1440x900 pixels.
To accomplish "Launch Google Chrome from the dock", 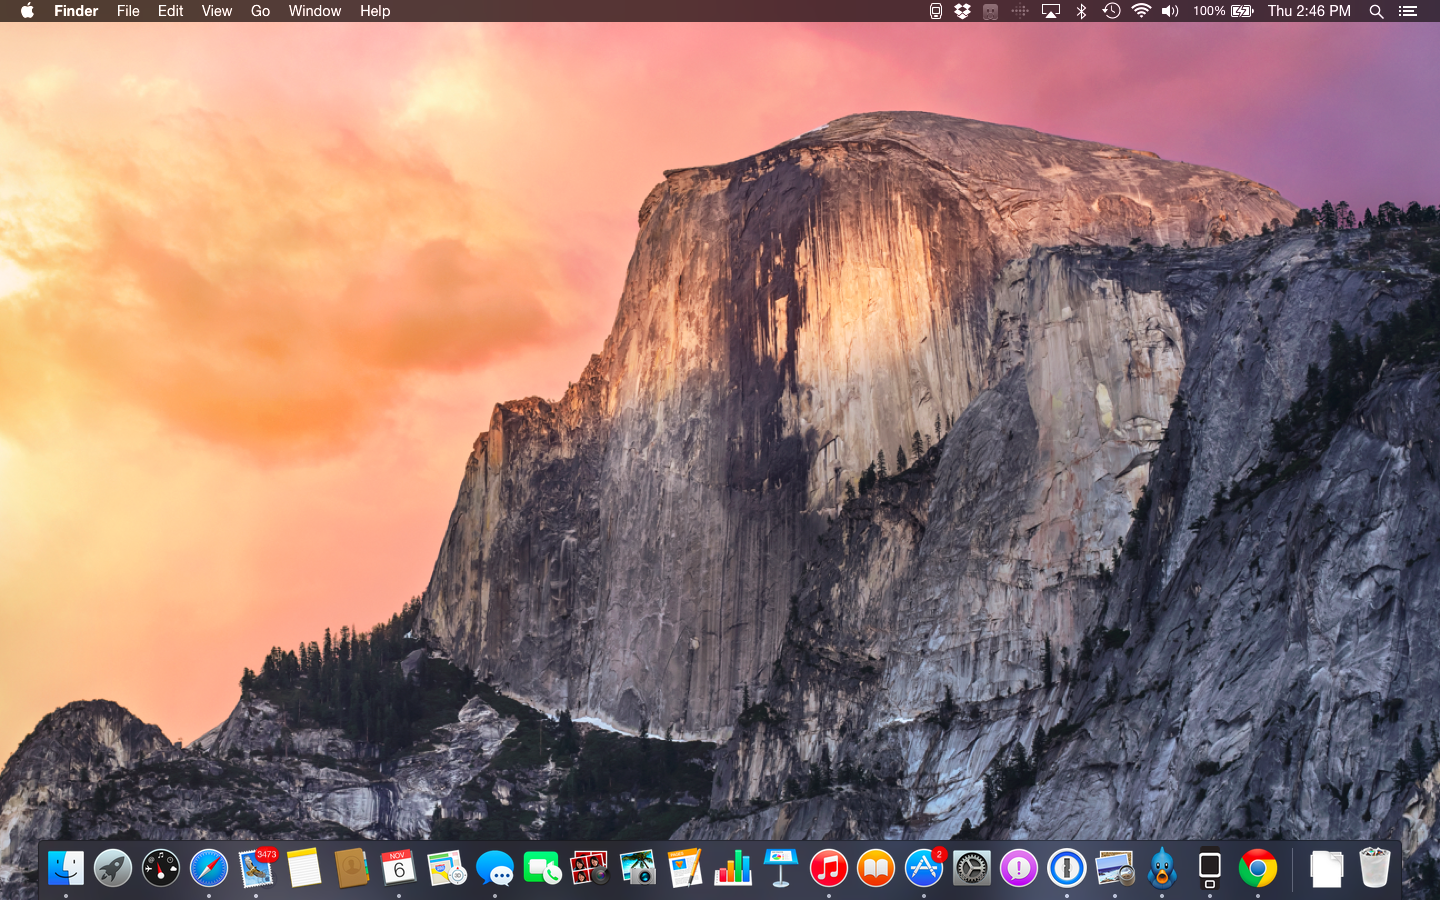I will [x=1257, y=868].
